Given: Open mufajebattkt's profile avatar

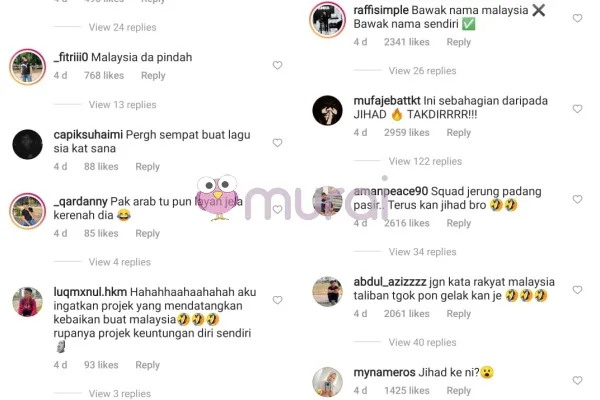Looking at the screenshot, I should click(x=328, y=111).
